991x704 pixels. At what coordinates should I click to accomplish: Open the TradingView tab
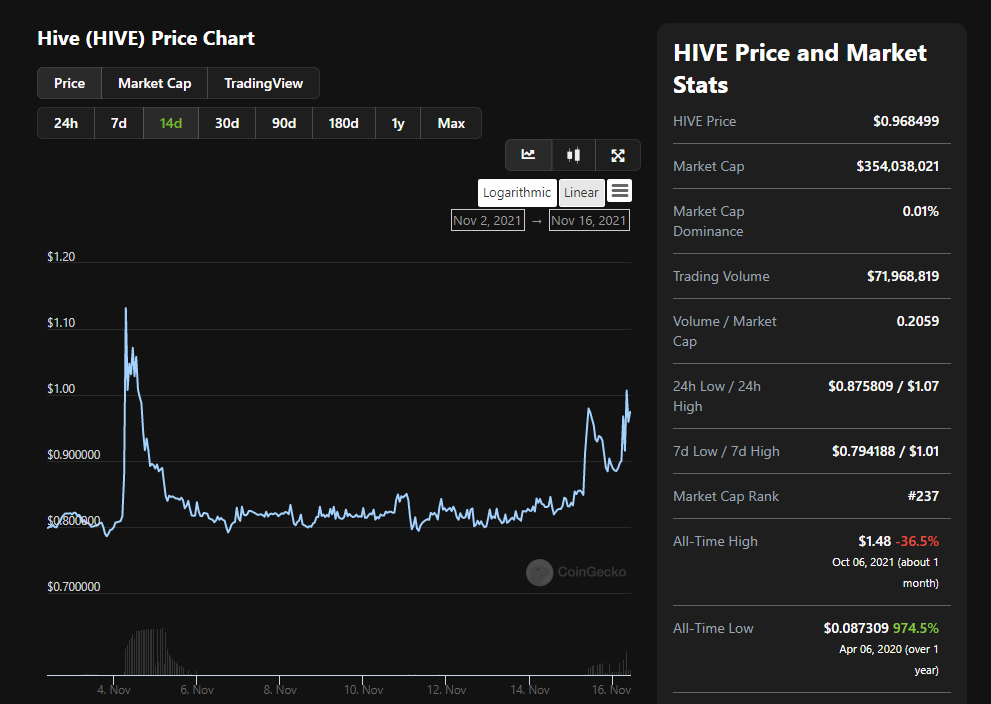point(263,83)
